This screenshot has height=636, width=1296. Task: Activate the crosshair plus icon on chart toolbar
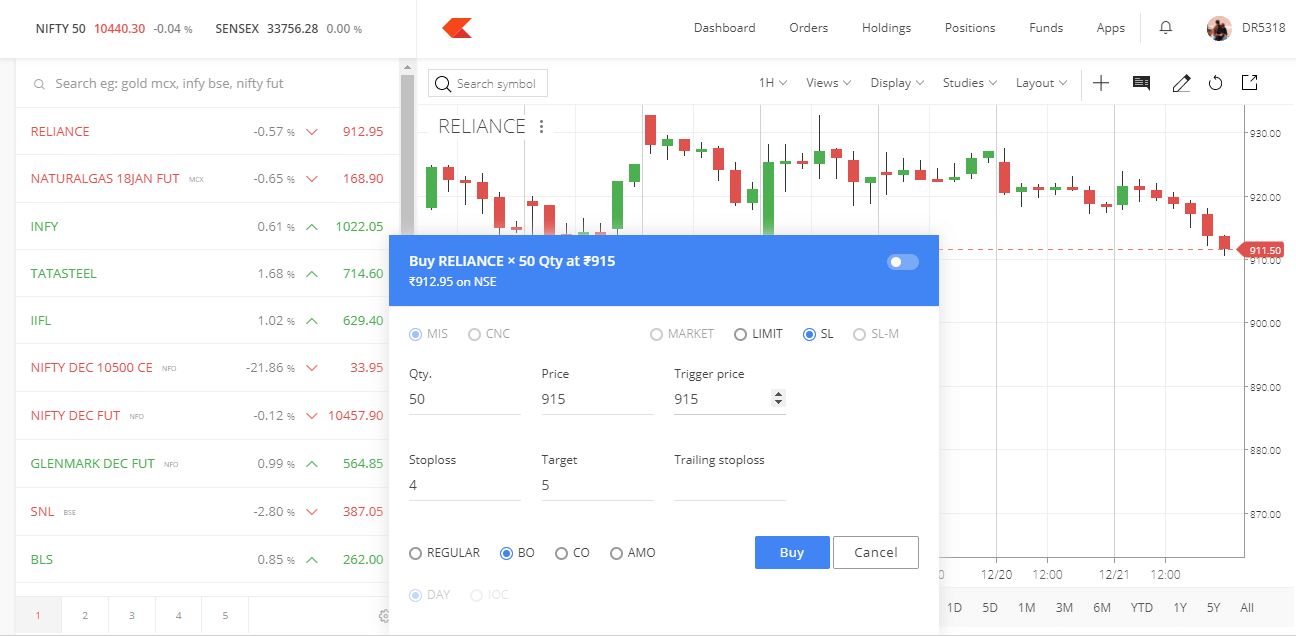1101,83
